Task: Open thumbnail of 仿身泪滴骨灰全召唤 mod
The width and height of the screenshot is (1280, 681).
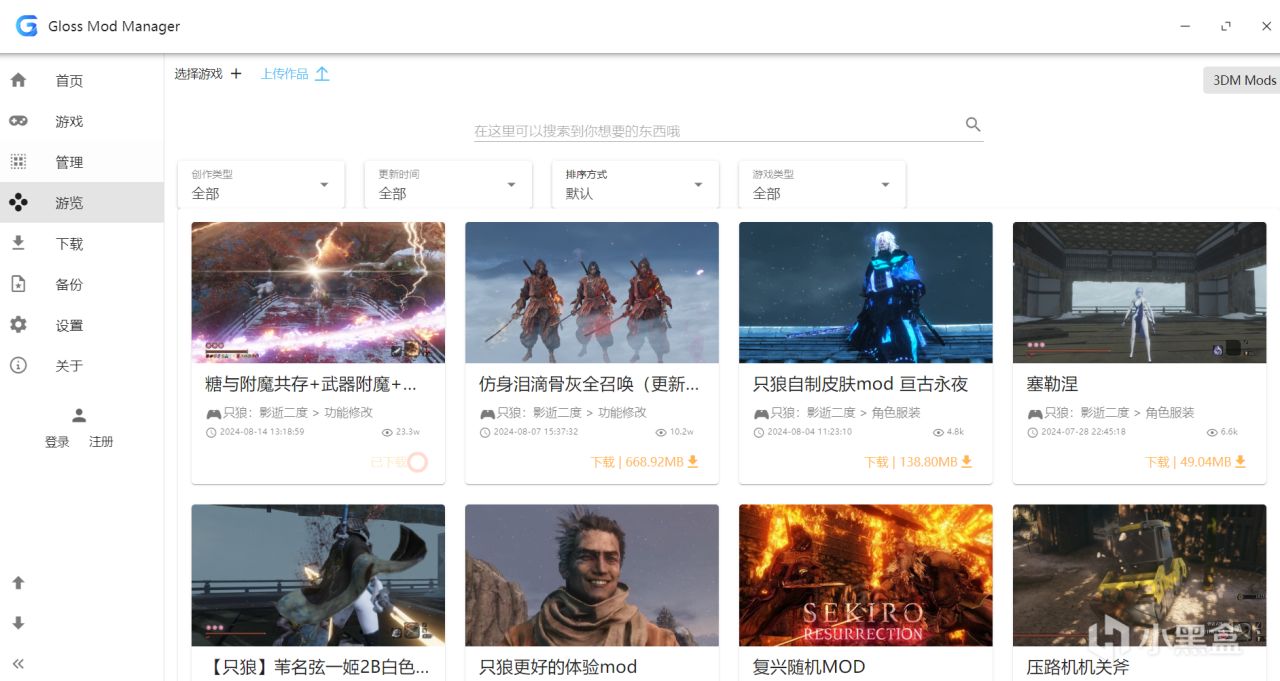Action: 592,292
